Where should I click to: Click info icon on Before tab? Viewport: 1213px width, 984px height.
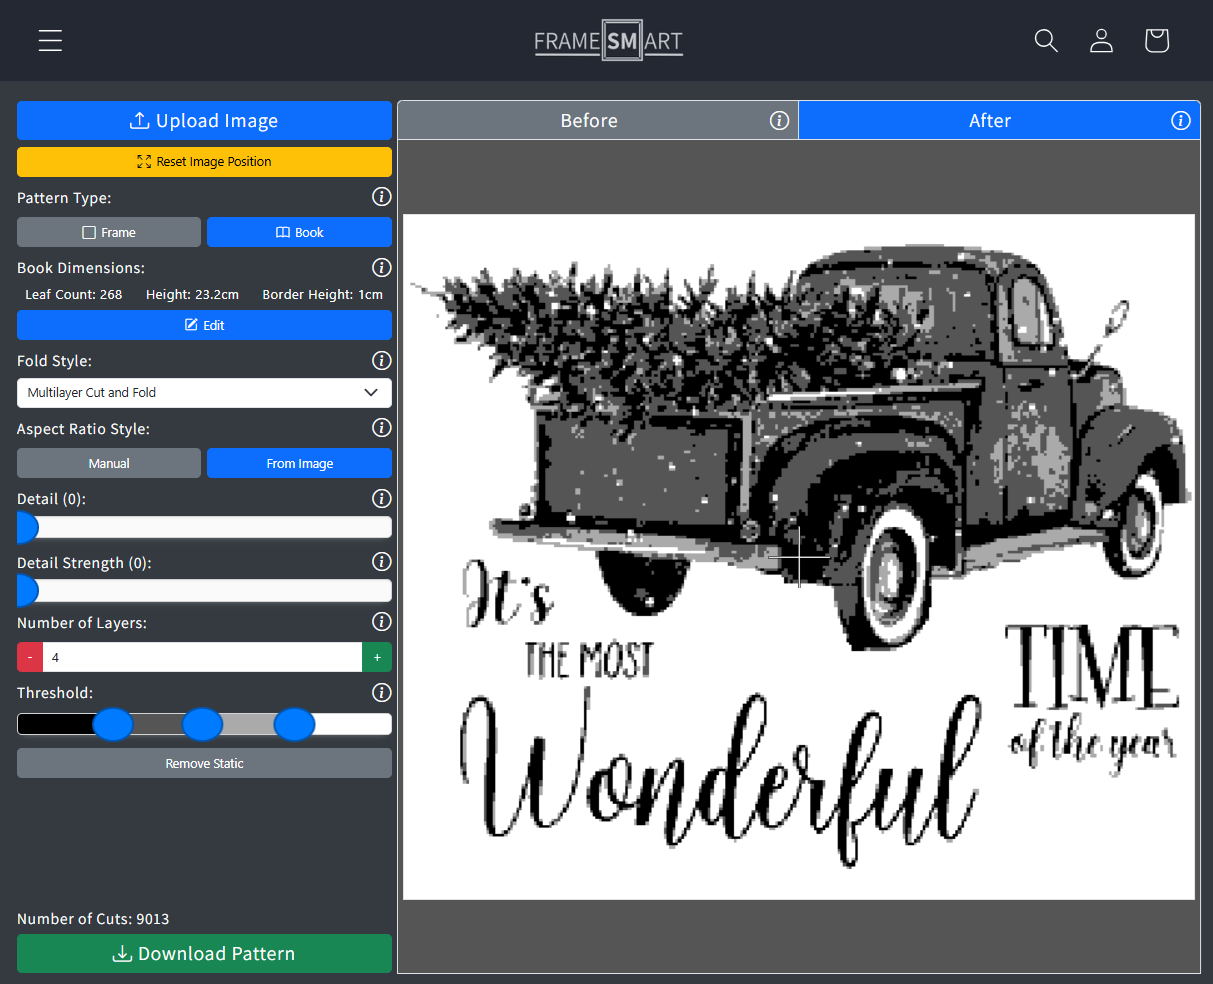tap(780, 120)
